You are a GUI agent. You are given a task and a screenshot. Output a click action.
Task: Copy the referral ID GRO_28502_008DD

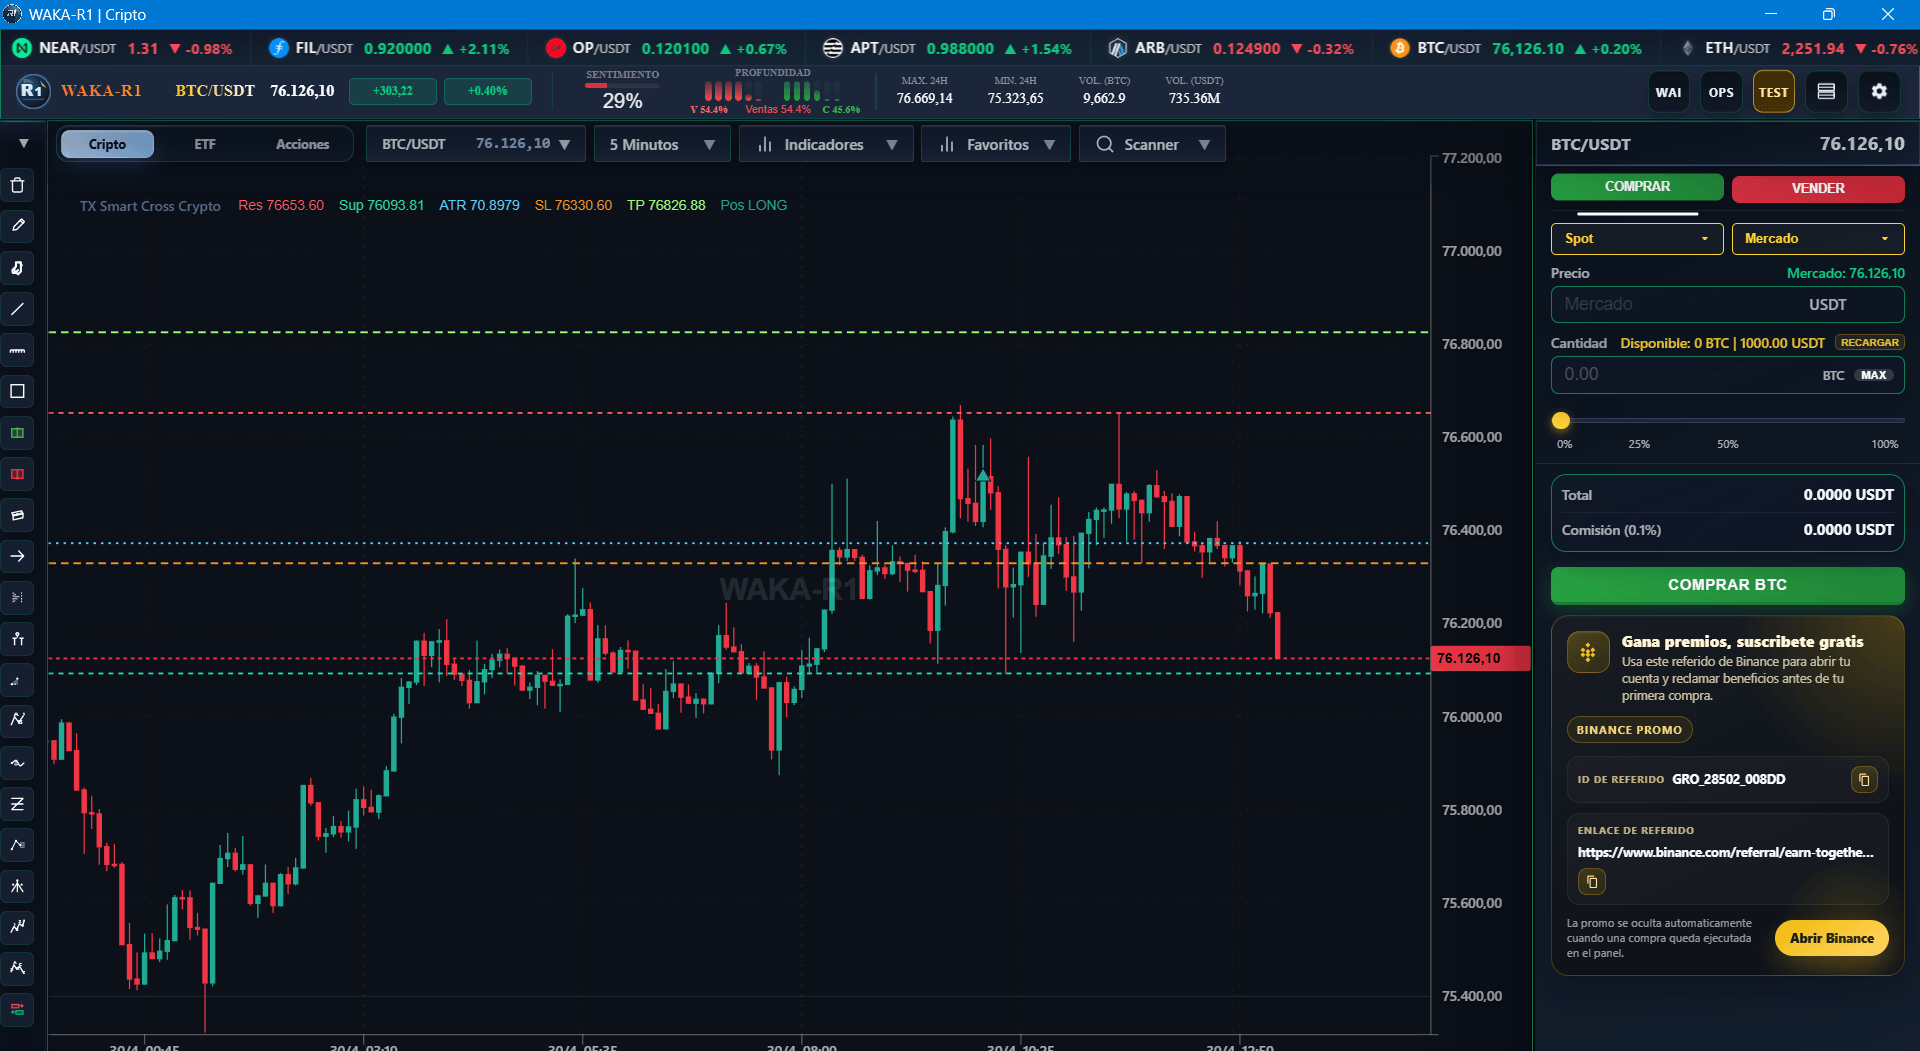point(1864,779)
